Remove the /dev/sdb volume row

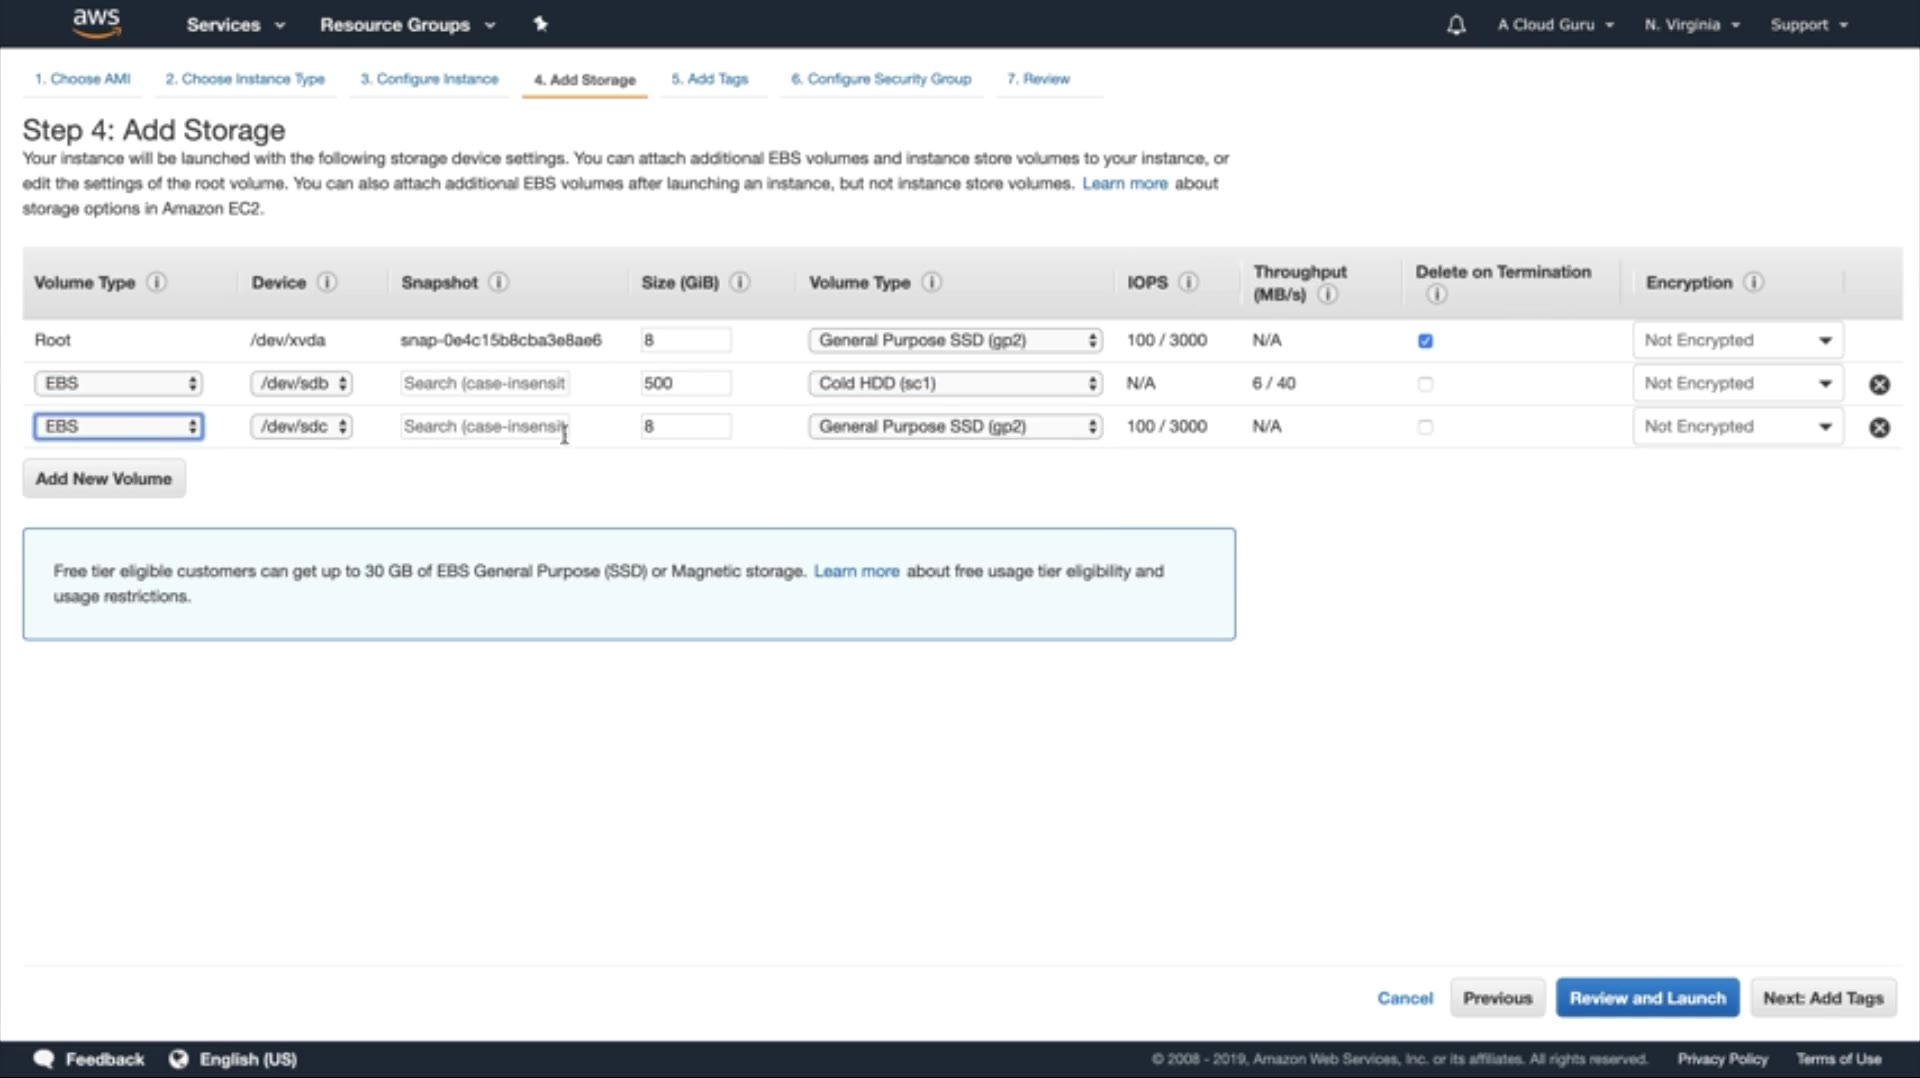tap(1879, 384)
